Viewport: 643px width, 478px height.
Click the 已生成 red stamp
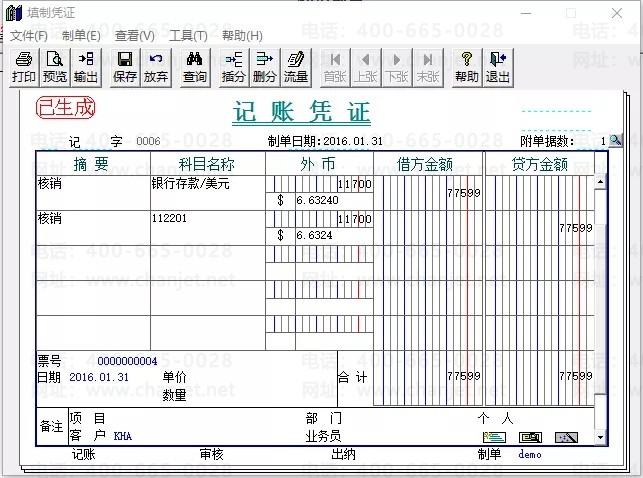(x=66, y=108)
